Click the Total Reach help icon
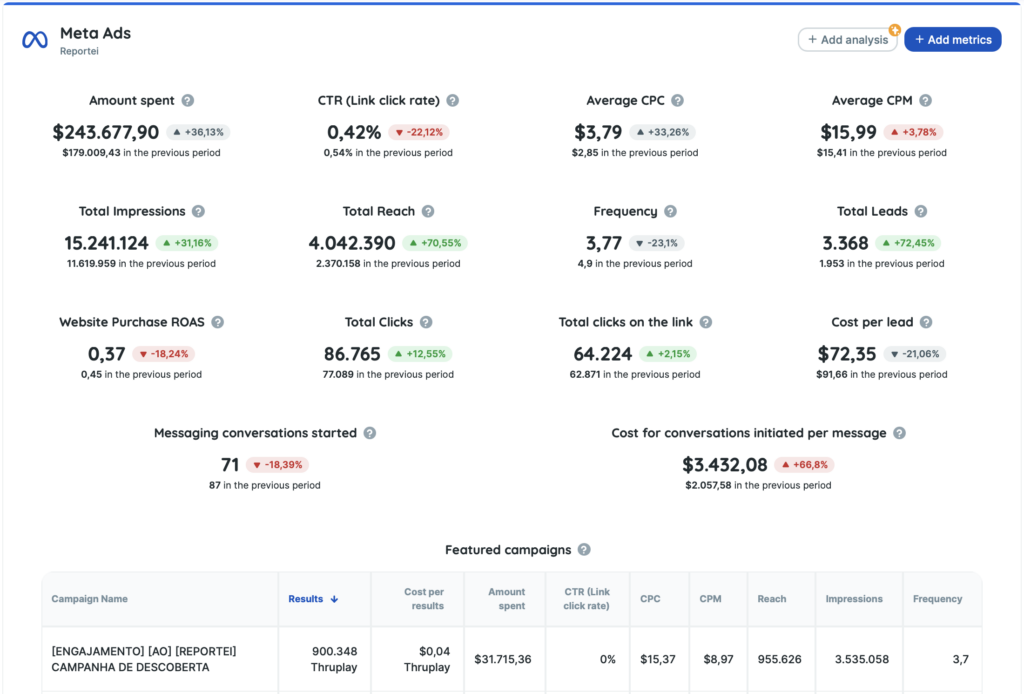Viewport: 1024px width, 694px height. coord(426,211)
